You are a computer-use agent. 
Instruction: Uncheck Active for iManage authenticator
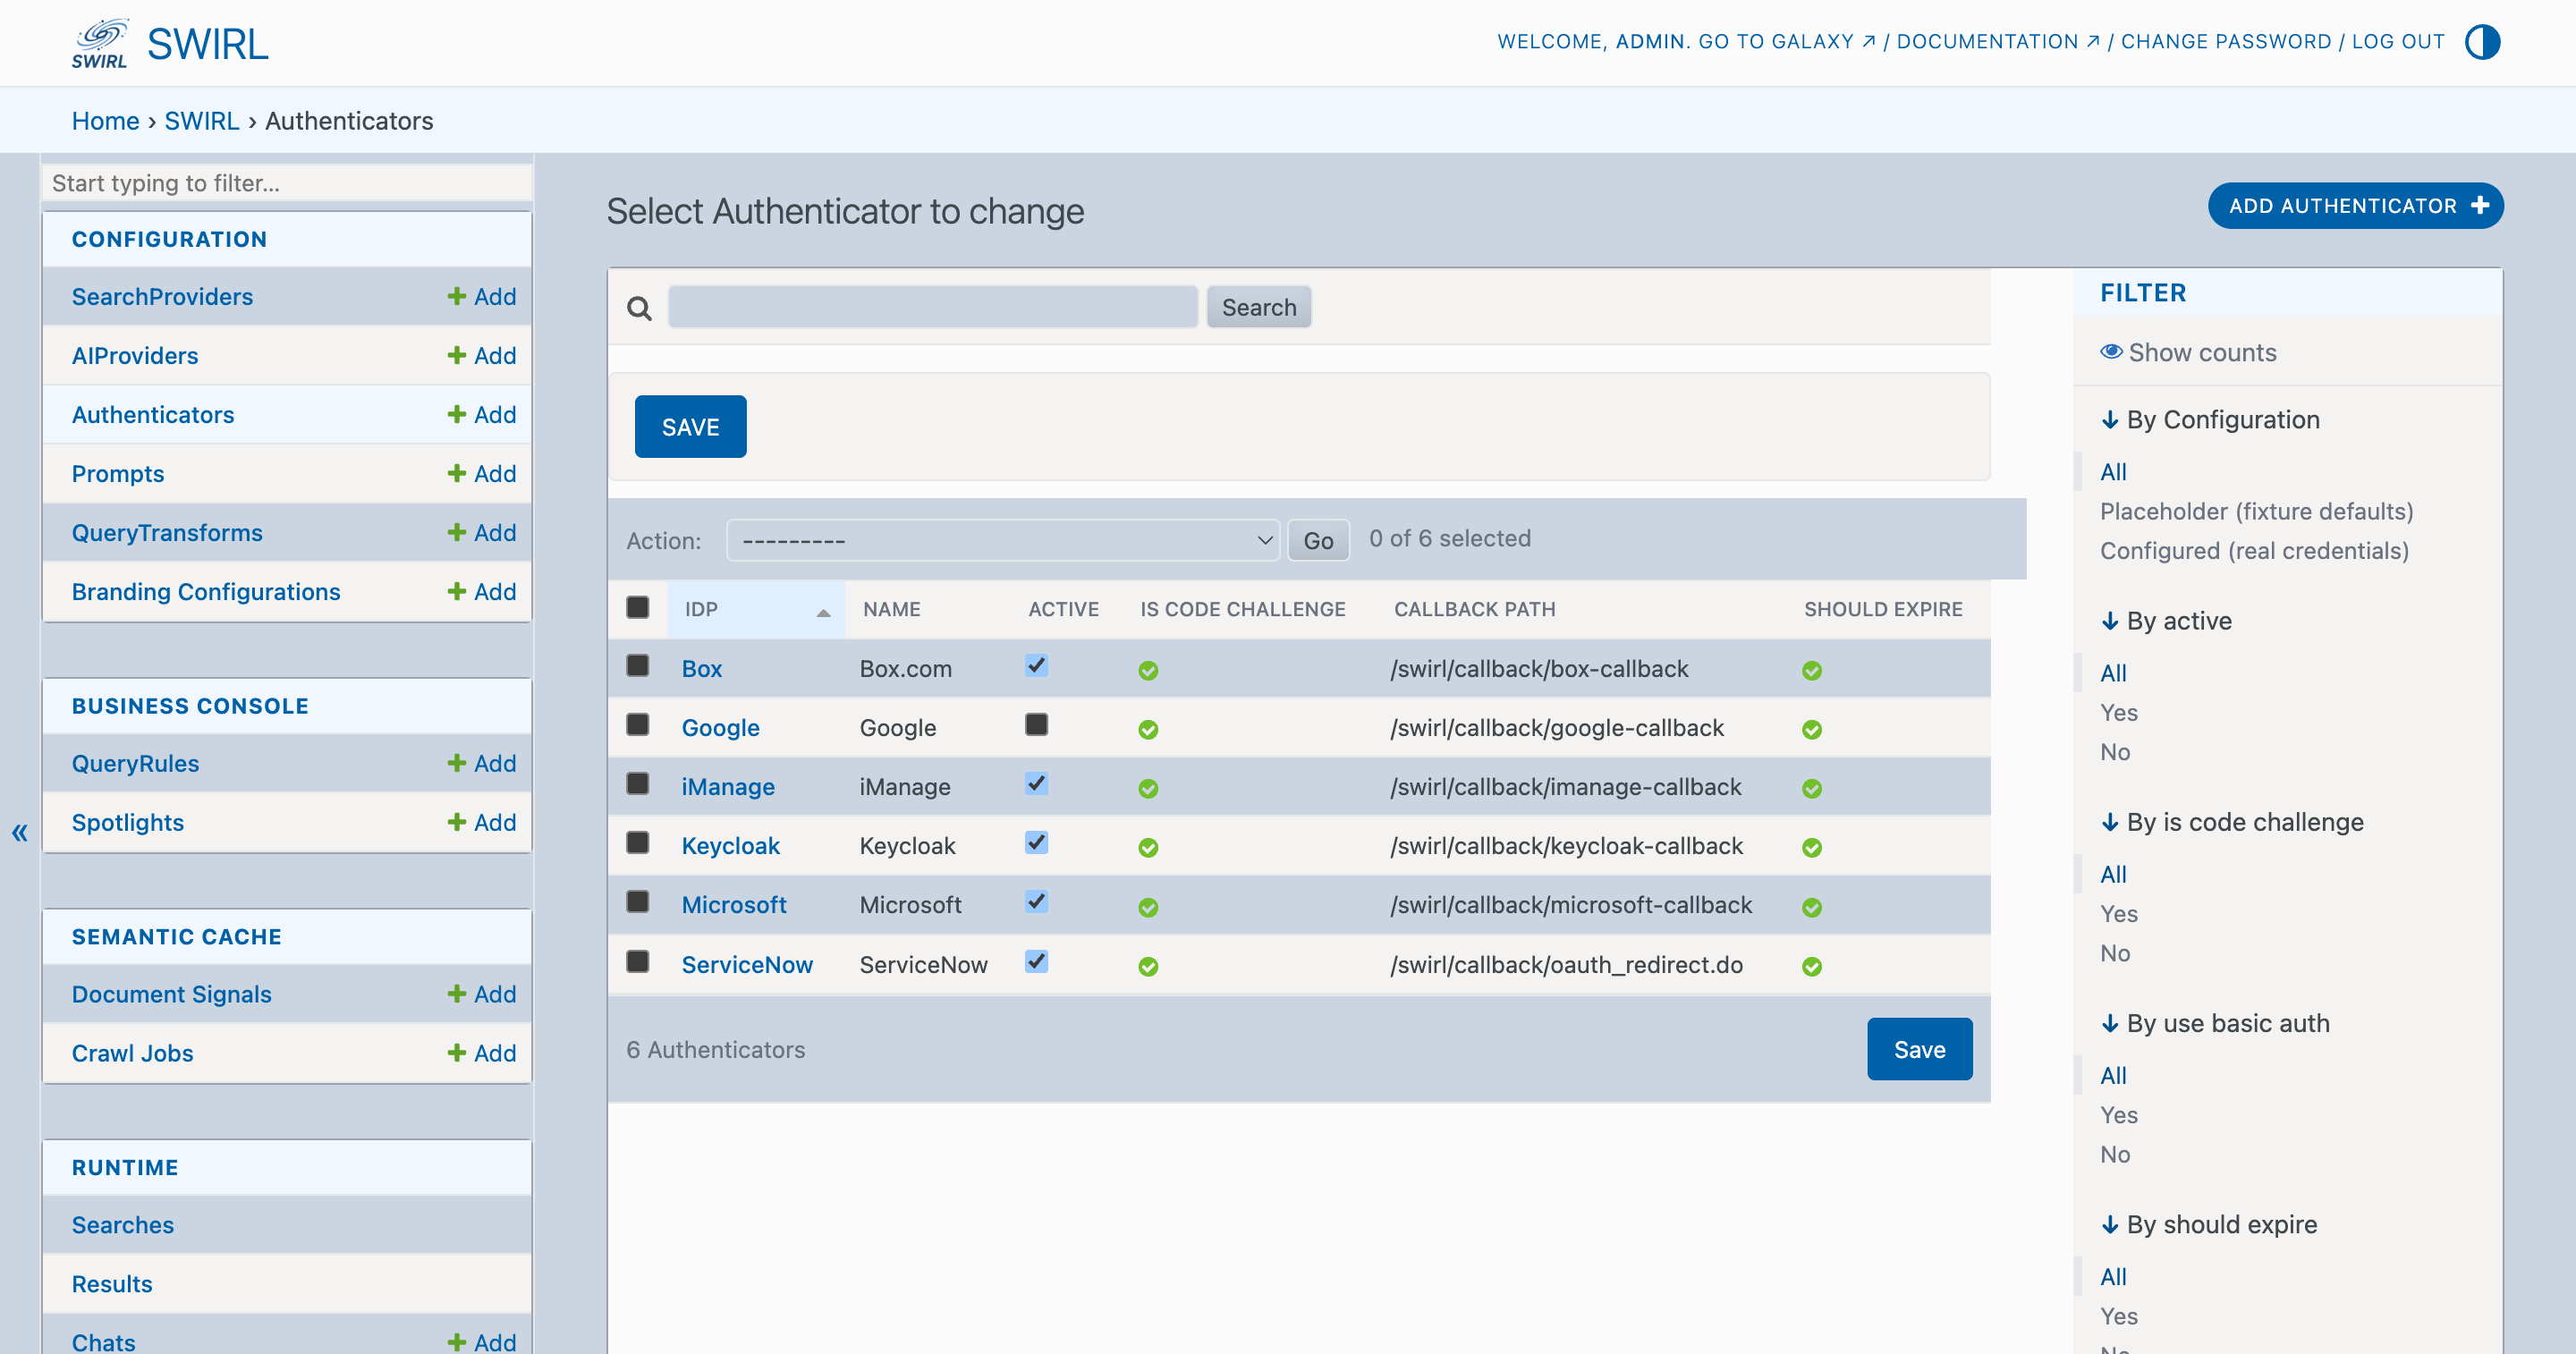(1036, 783)
